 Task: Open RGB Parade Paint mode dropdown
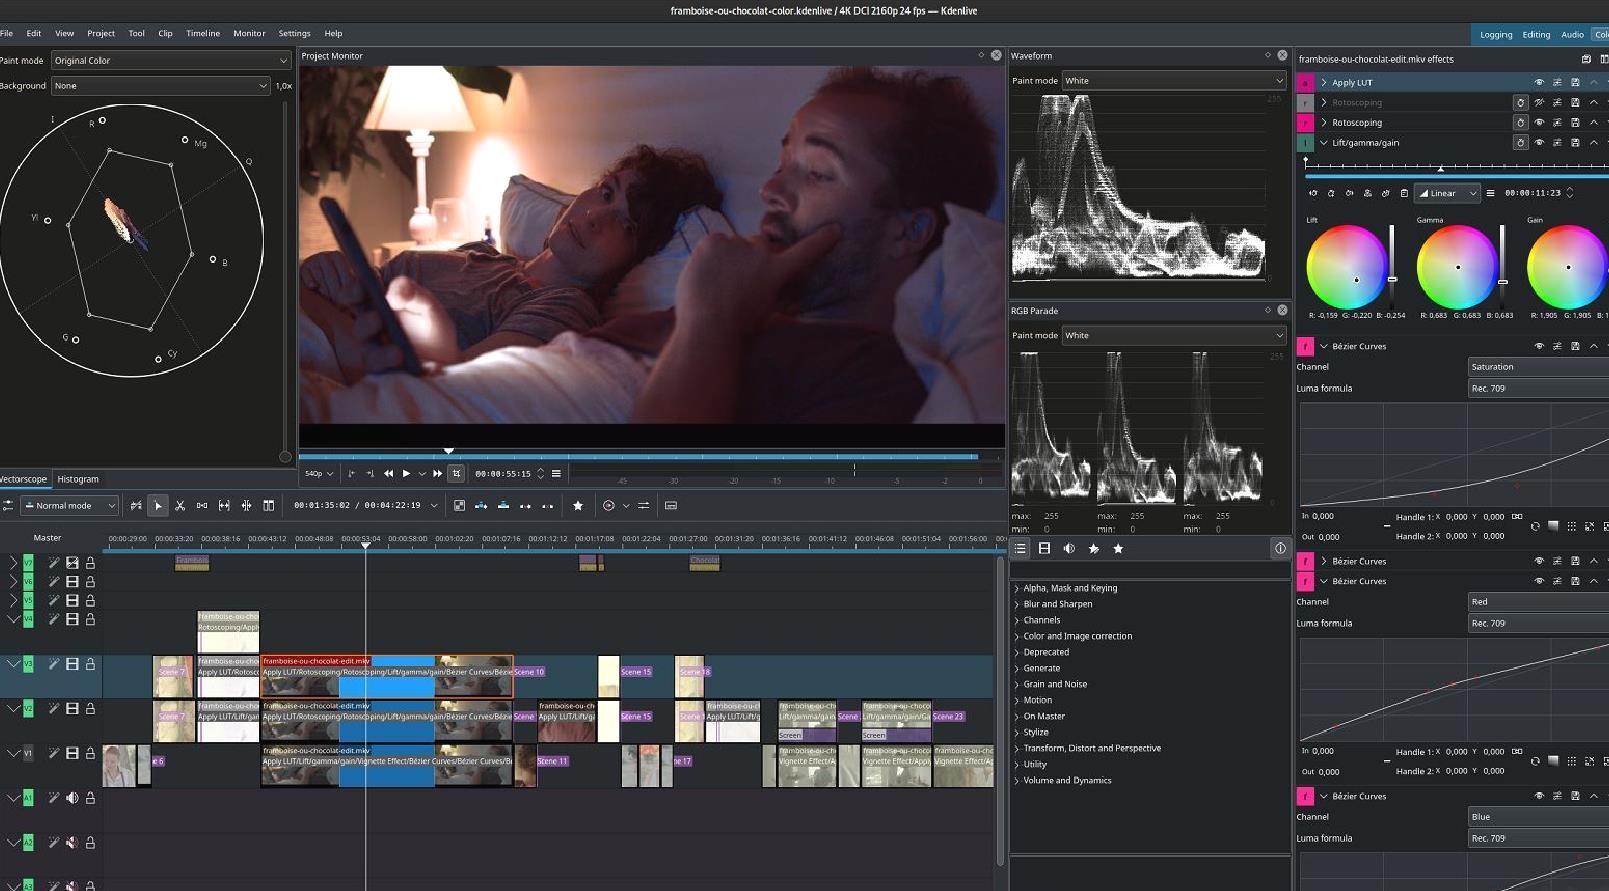(1174, 336)
